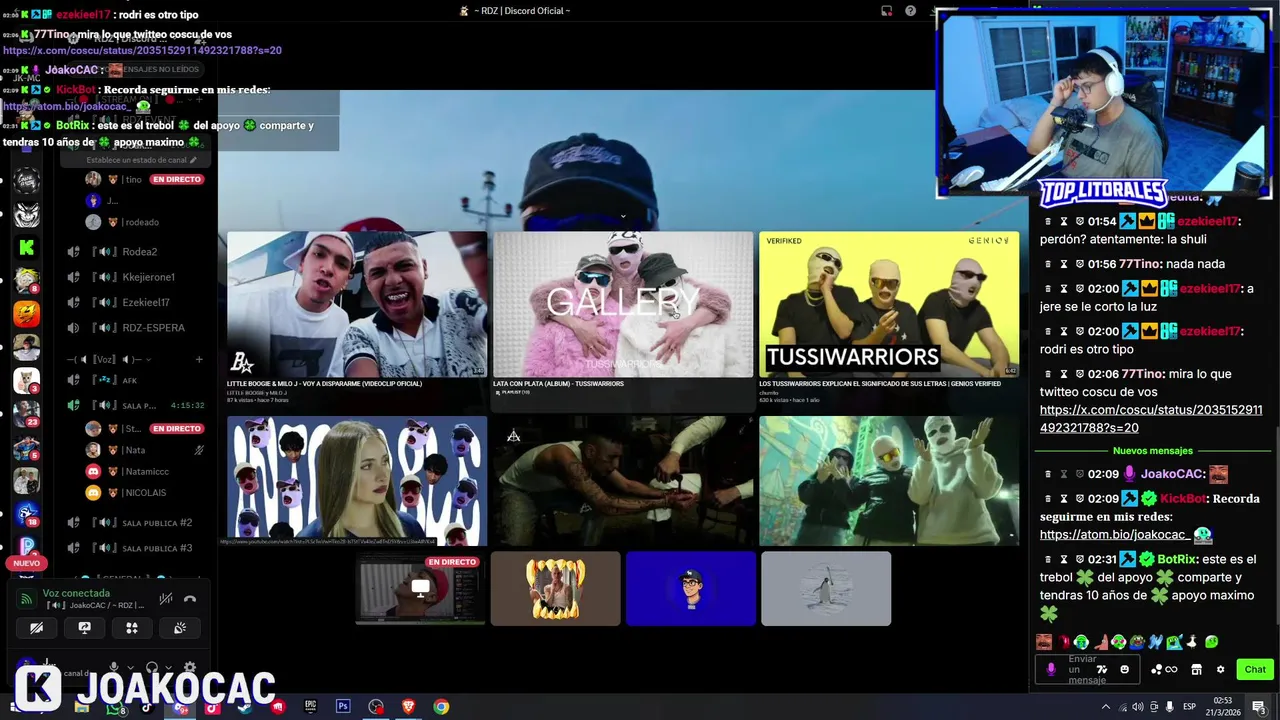Open the 7TV emote menu
1280x720 pixels.
tap(1102, 669)
